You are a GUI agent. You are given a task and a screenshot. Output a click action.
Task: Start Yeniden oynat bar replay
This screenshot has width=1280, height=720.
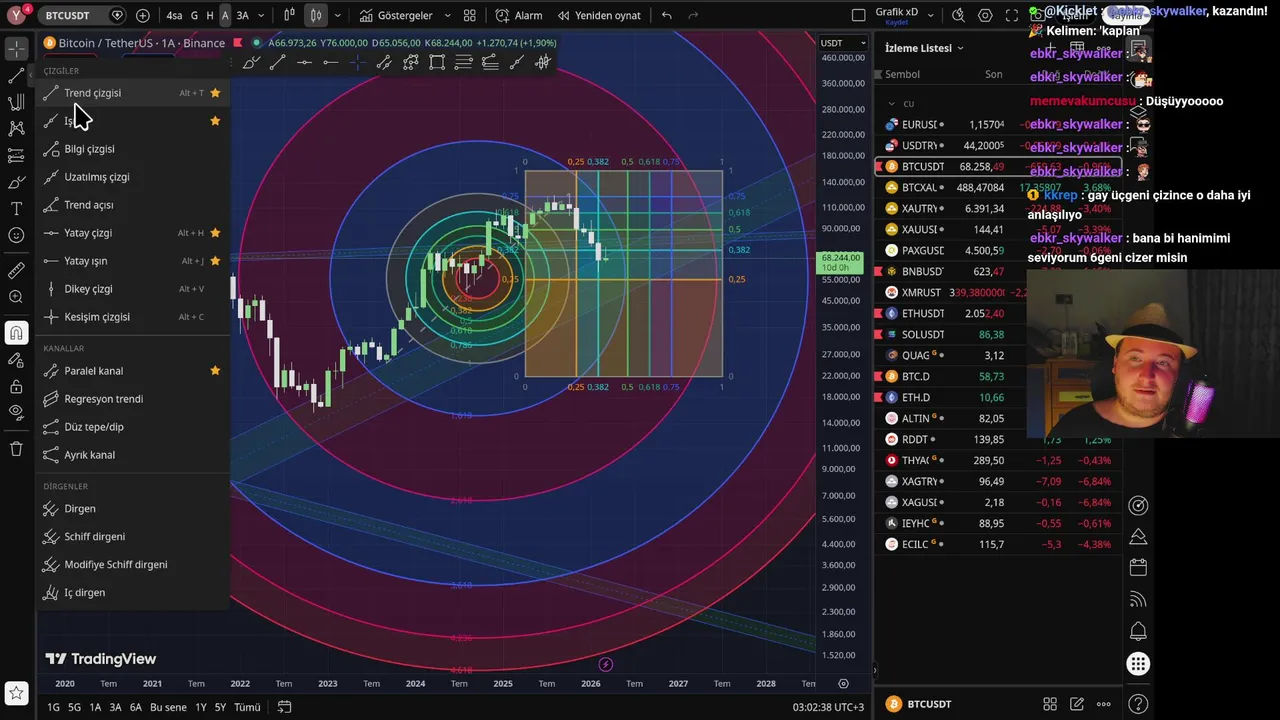pyautogui.click(x=599, y=15)
